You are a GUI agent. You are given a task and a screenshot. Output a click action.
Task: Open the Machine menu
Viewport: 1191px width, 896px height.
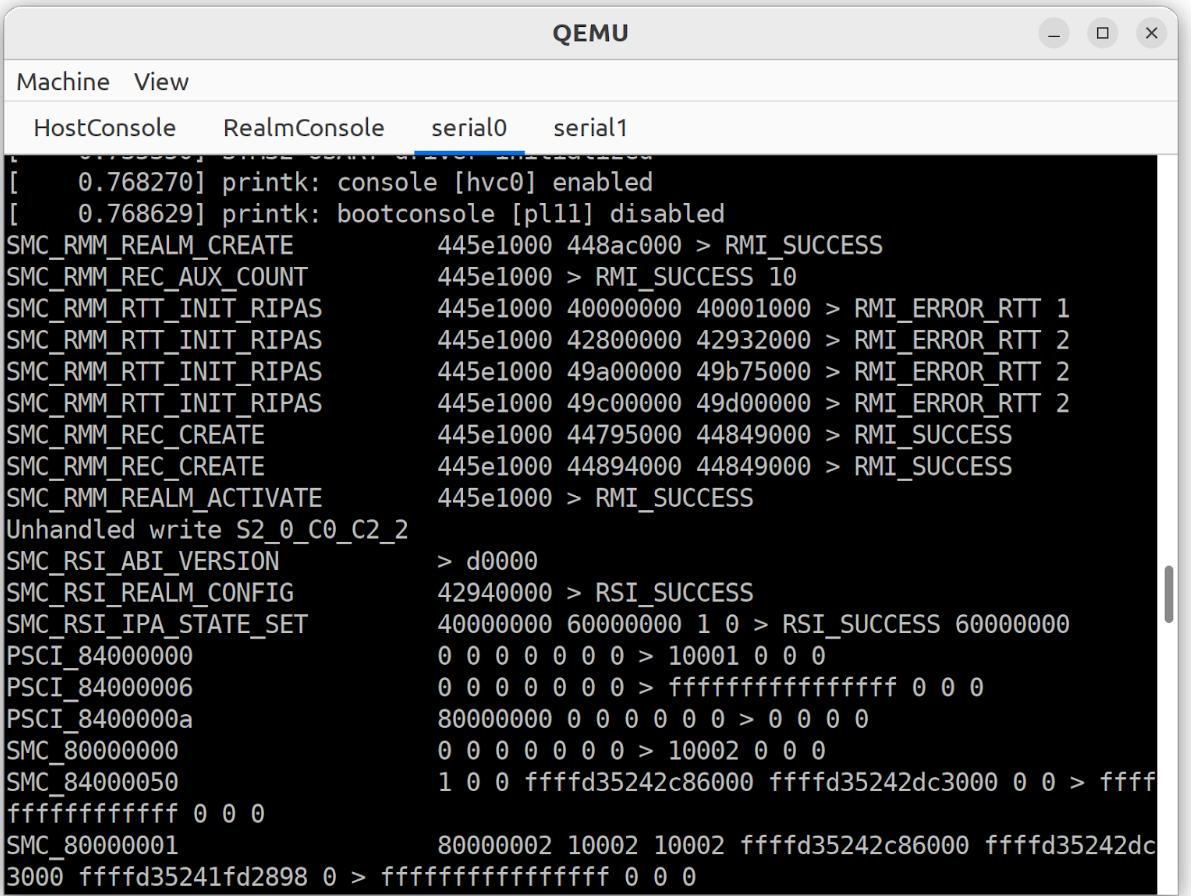(x=63, y=81)
